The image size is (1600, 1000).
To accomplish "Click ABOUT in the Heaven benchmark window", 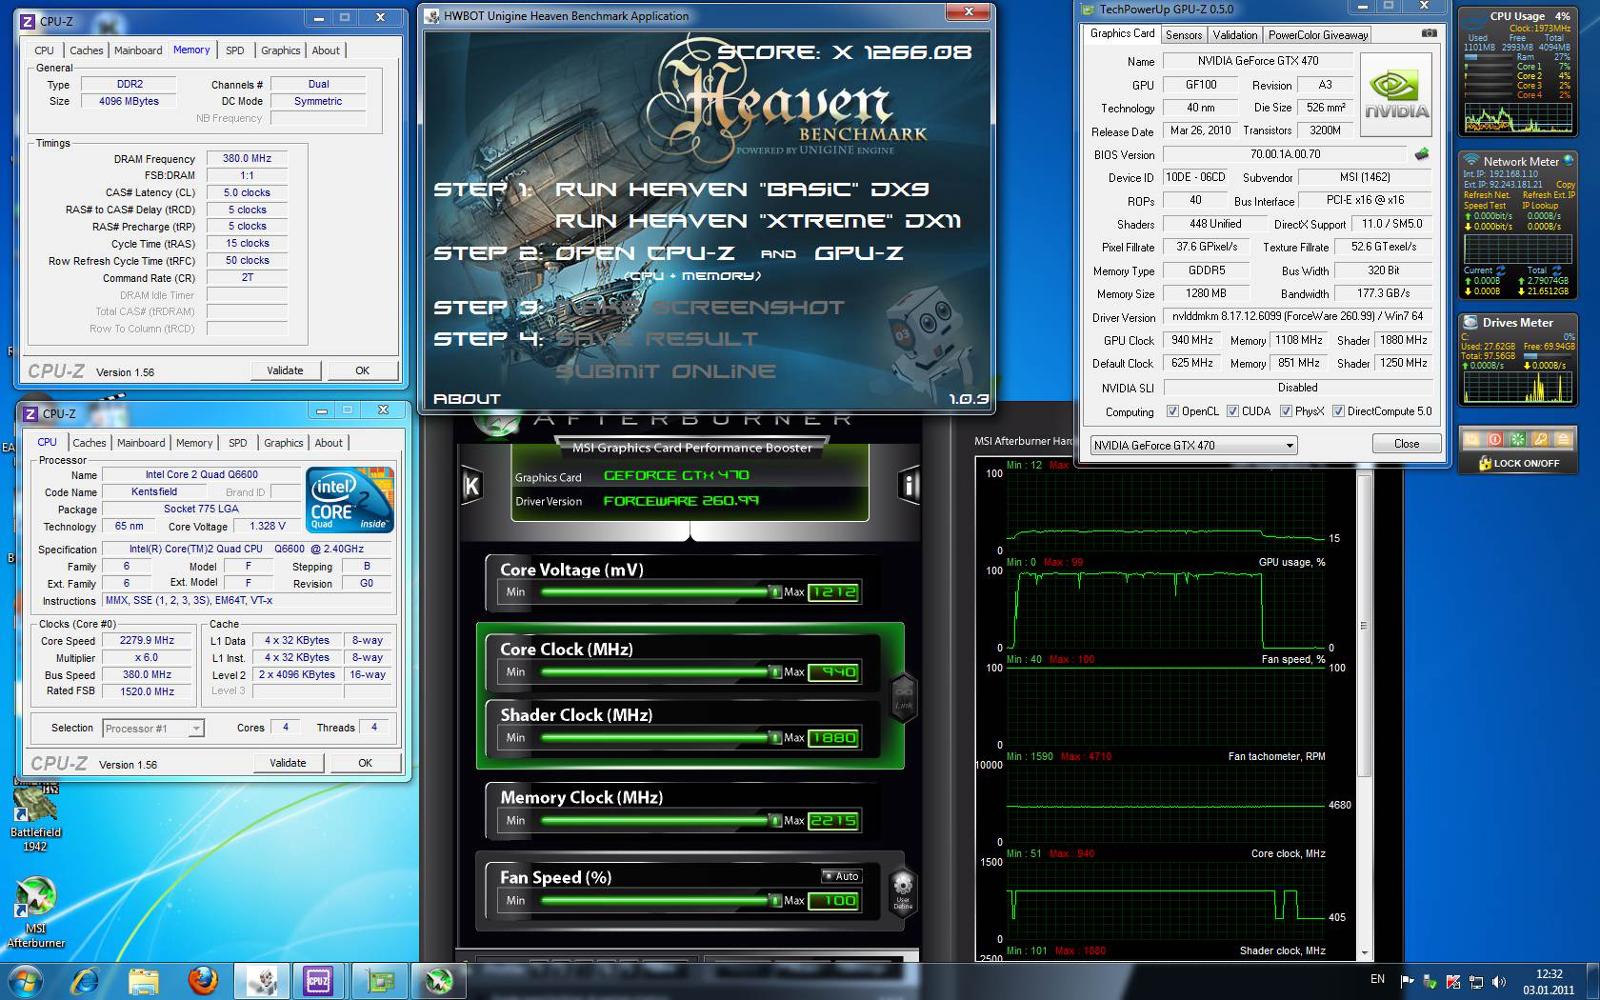I will [466, 398].
